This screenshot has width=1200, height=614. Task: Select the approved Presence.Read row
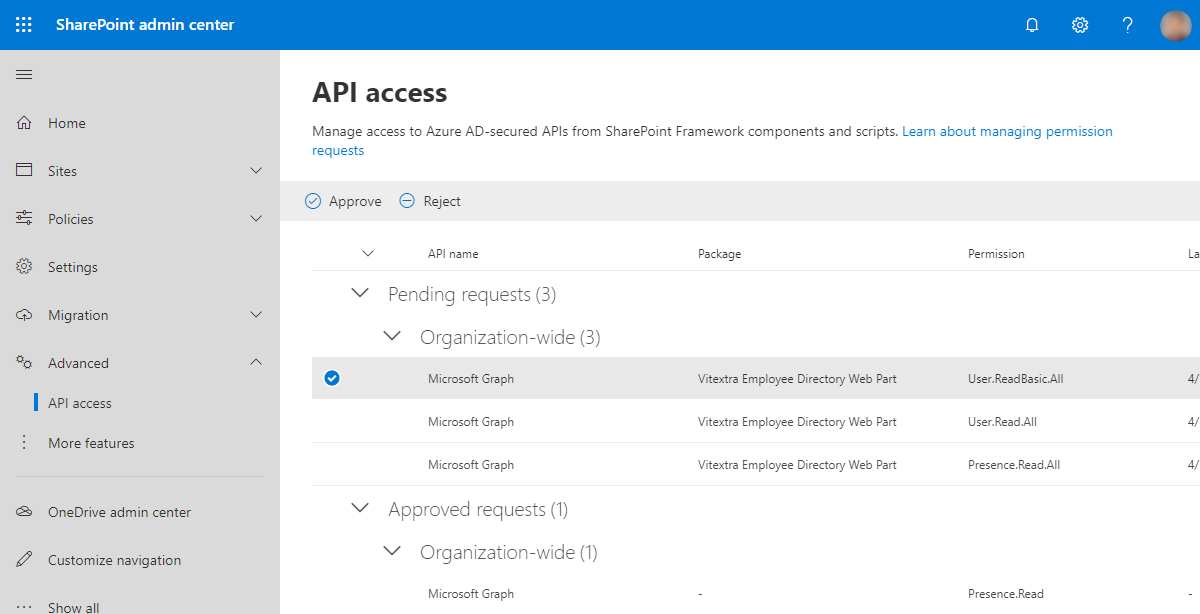(x=756, y=594)
